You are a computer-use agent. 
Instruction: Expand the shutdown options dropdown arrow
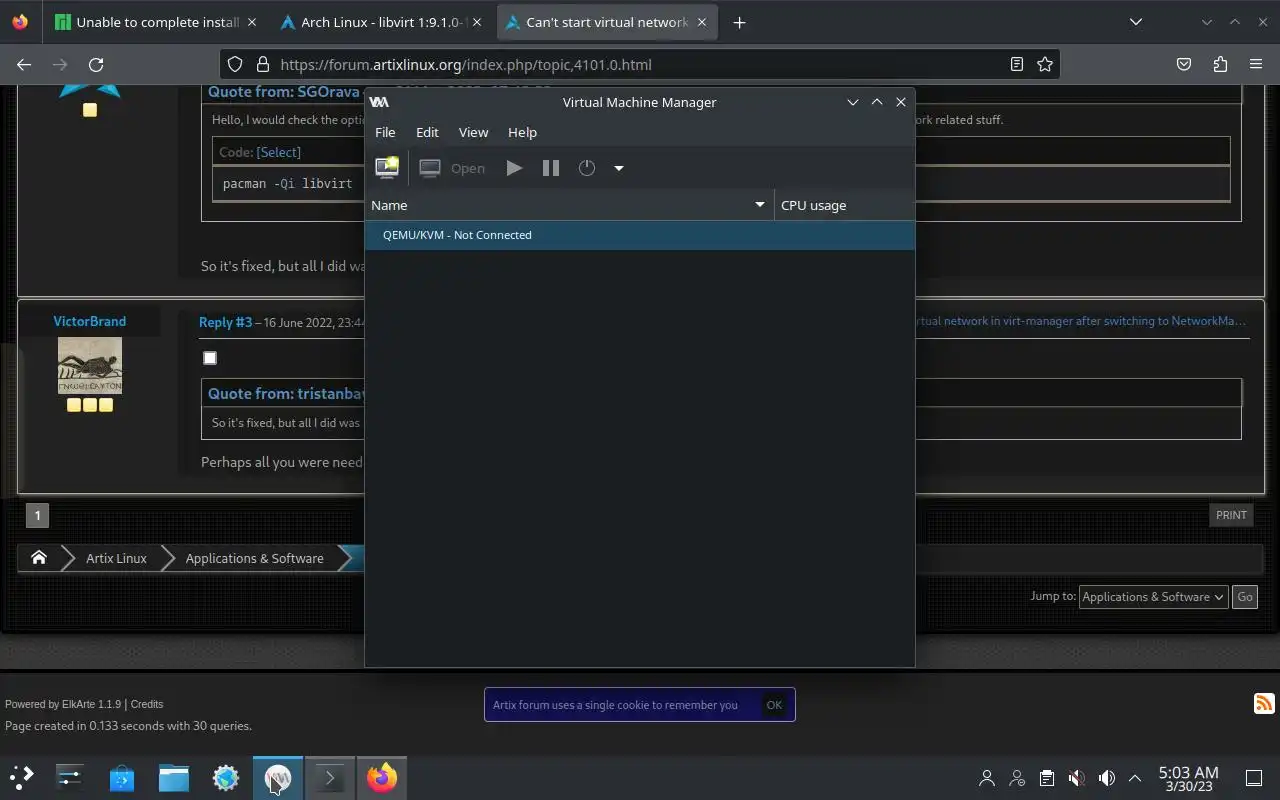(619, 168)
